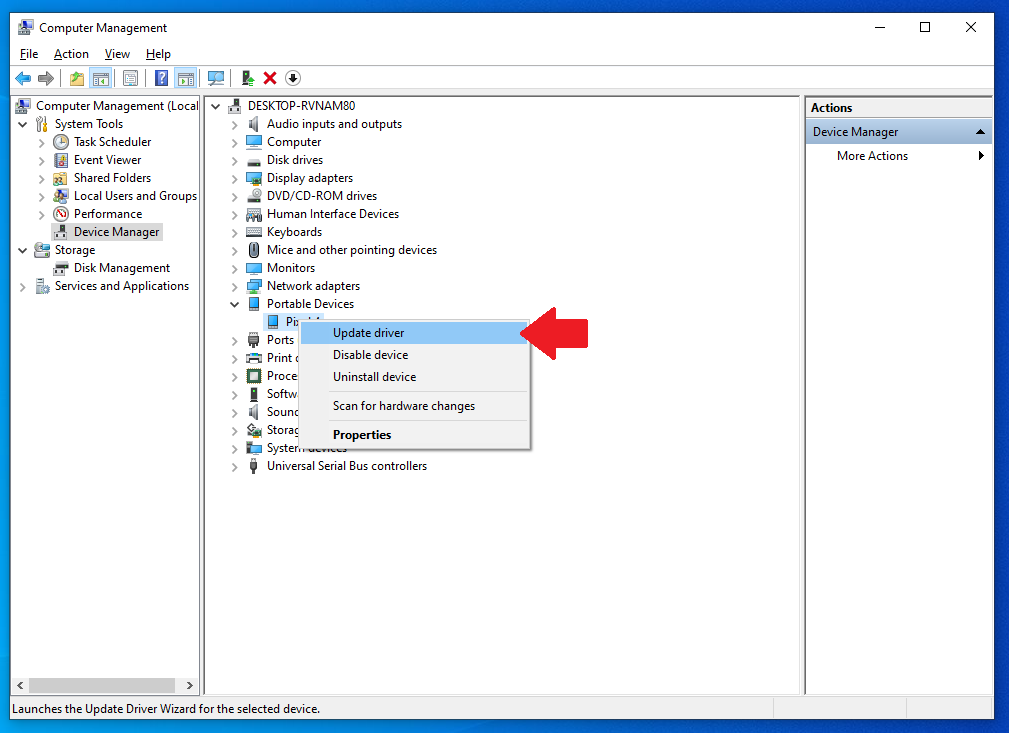The width and height of the screenshot is (1009, 733).
Task: Select Update driver from context menu
Action: 368,333
